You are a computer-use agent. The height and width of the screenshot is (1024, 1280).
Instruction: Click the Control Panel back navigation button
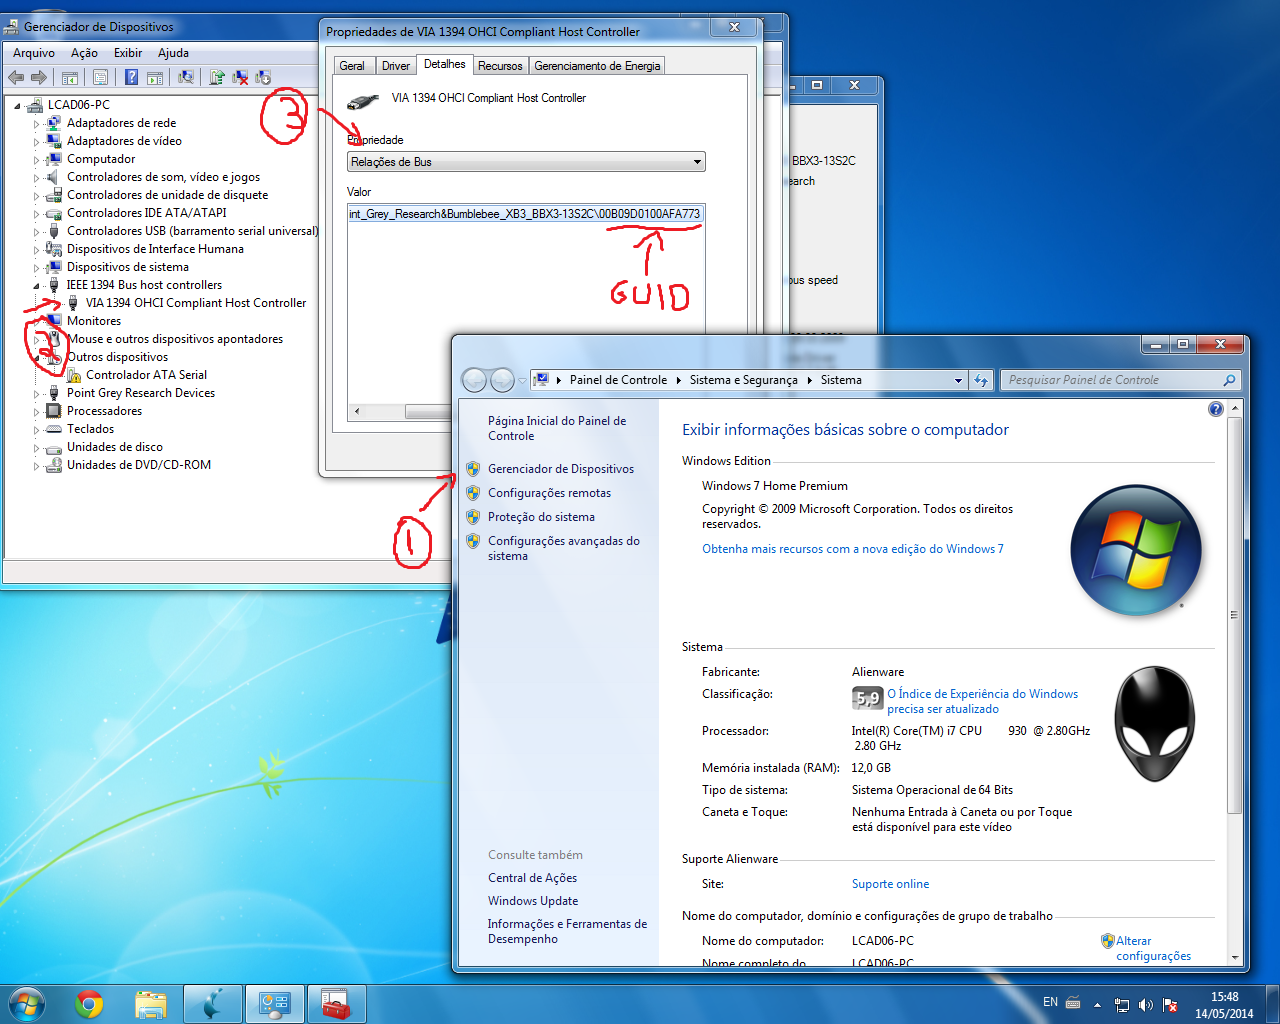(x=474, y=380)
